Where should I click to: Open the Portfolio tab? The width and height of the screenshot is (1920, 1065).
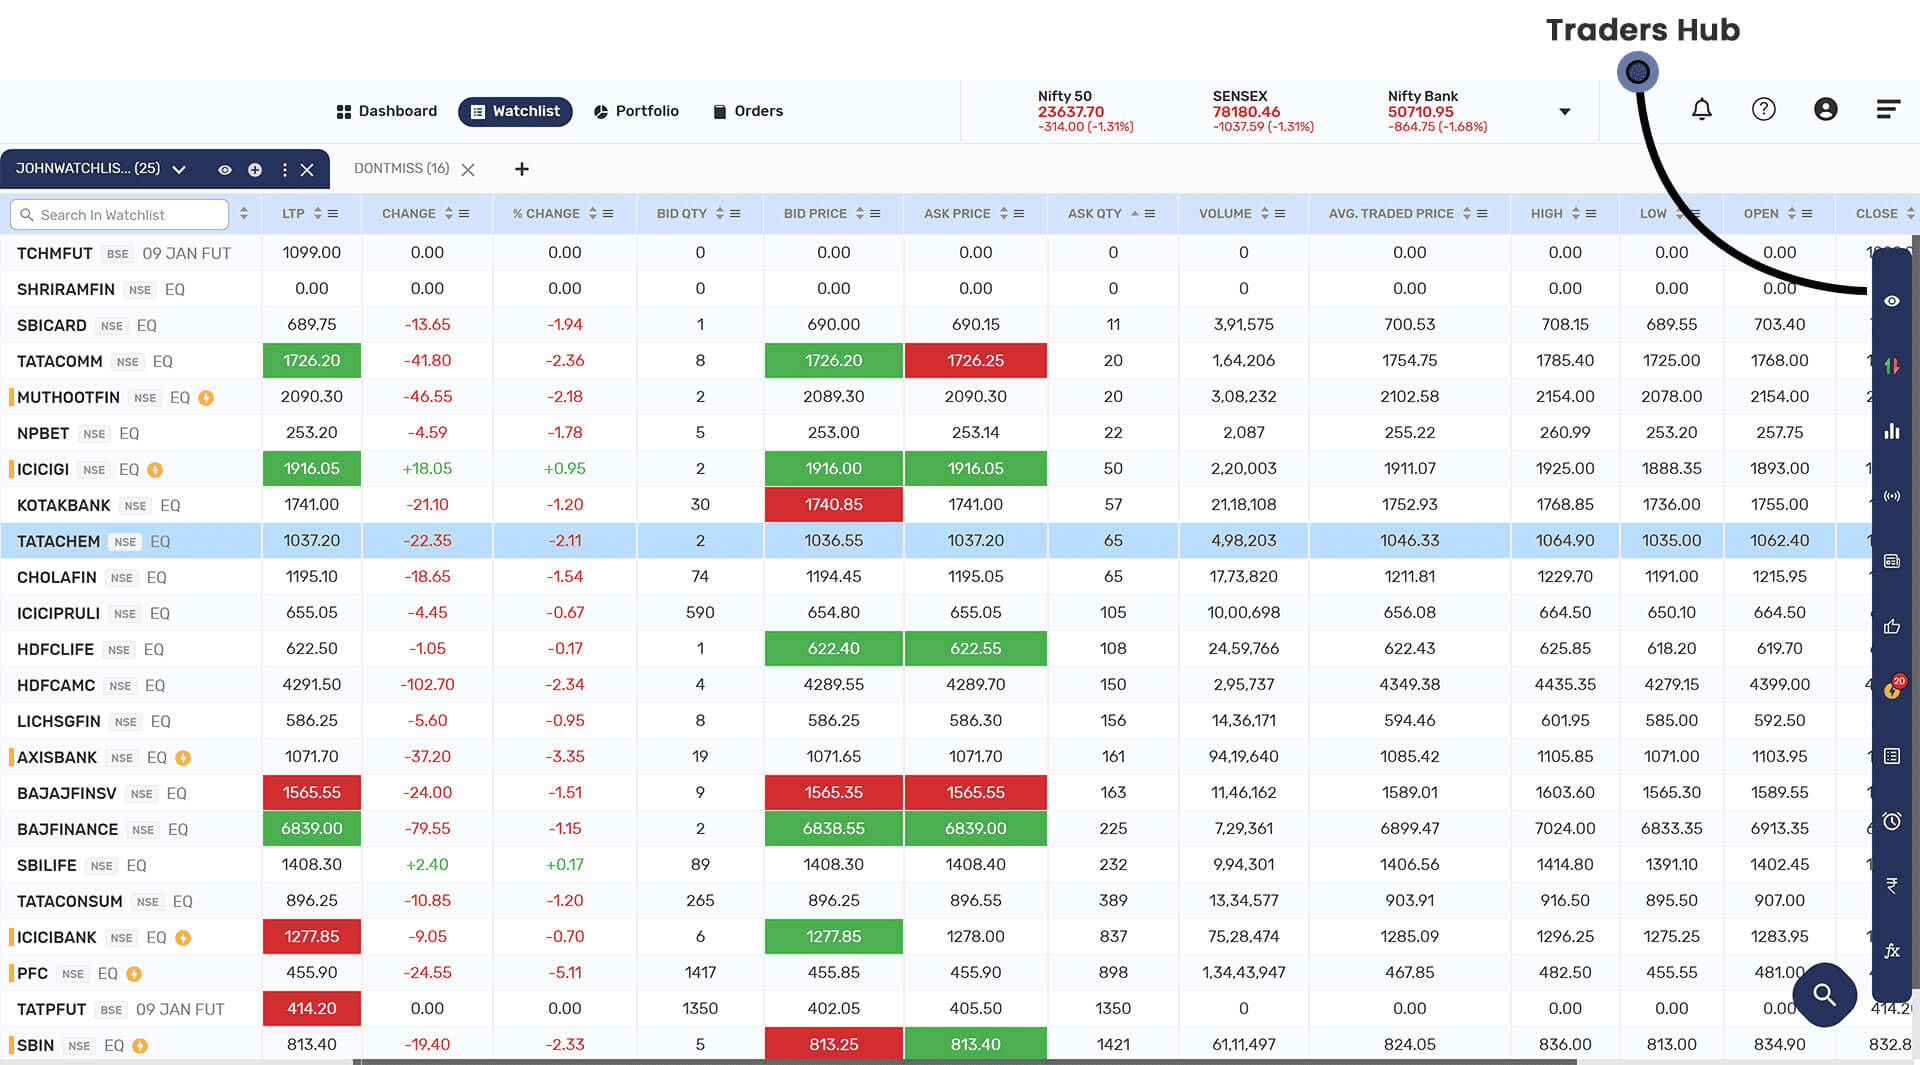[636, 111]
